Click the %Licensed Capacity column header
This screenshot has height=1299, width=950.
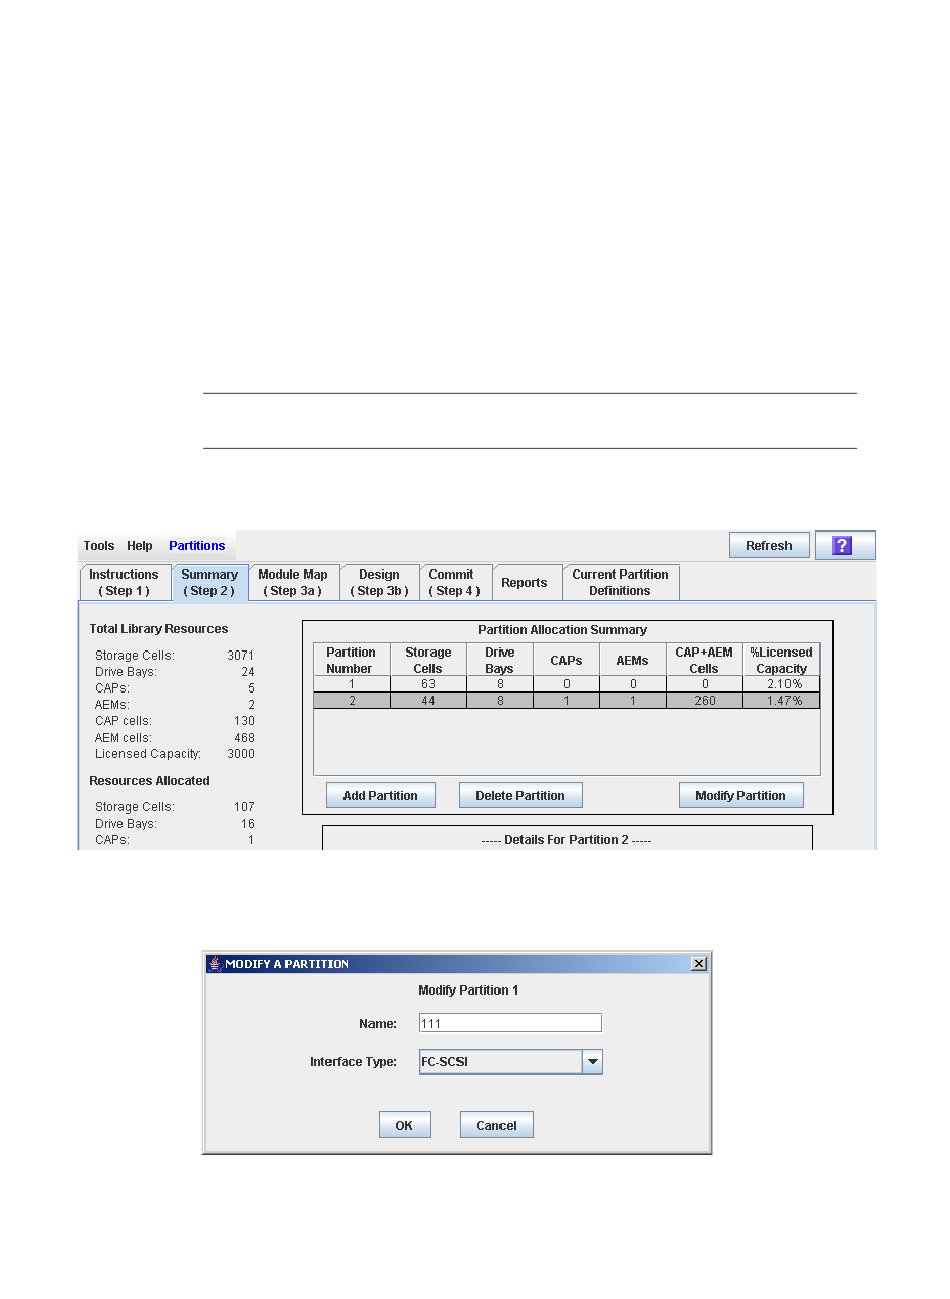point(781,660)
